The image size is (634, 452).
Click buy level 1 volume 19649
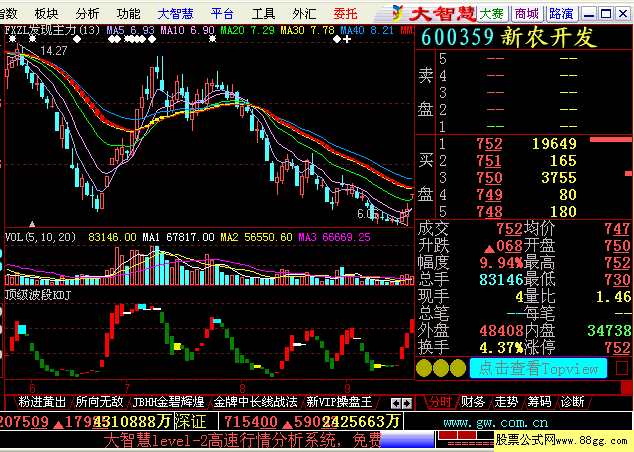[x=554, y=144]
